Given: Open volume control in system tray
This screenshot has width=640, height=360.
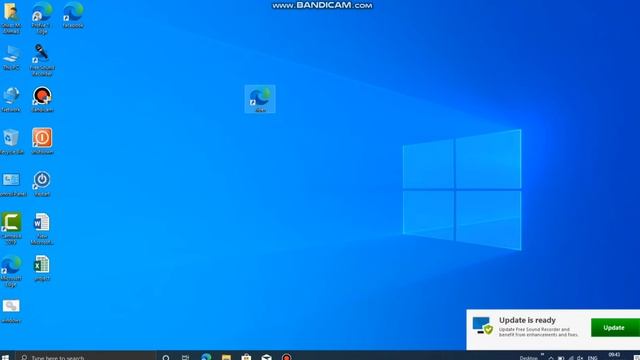Looking at the screenshot, I should 580,358.
